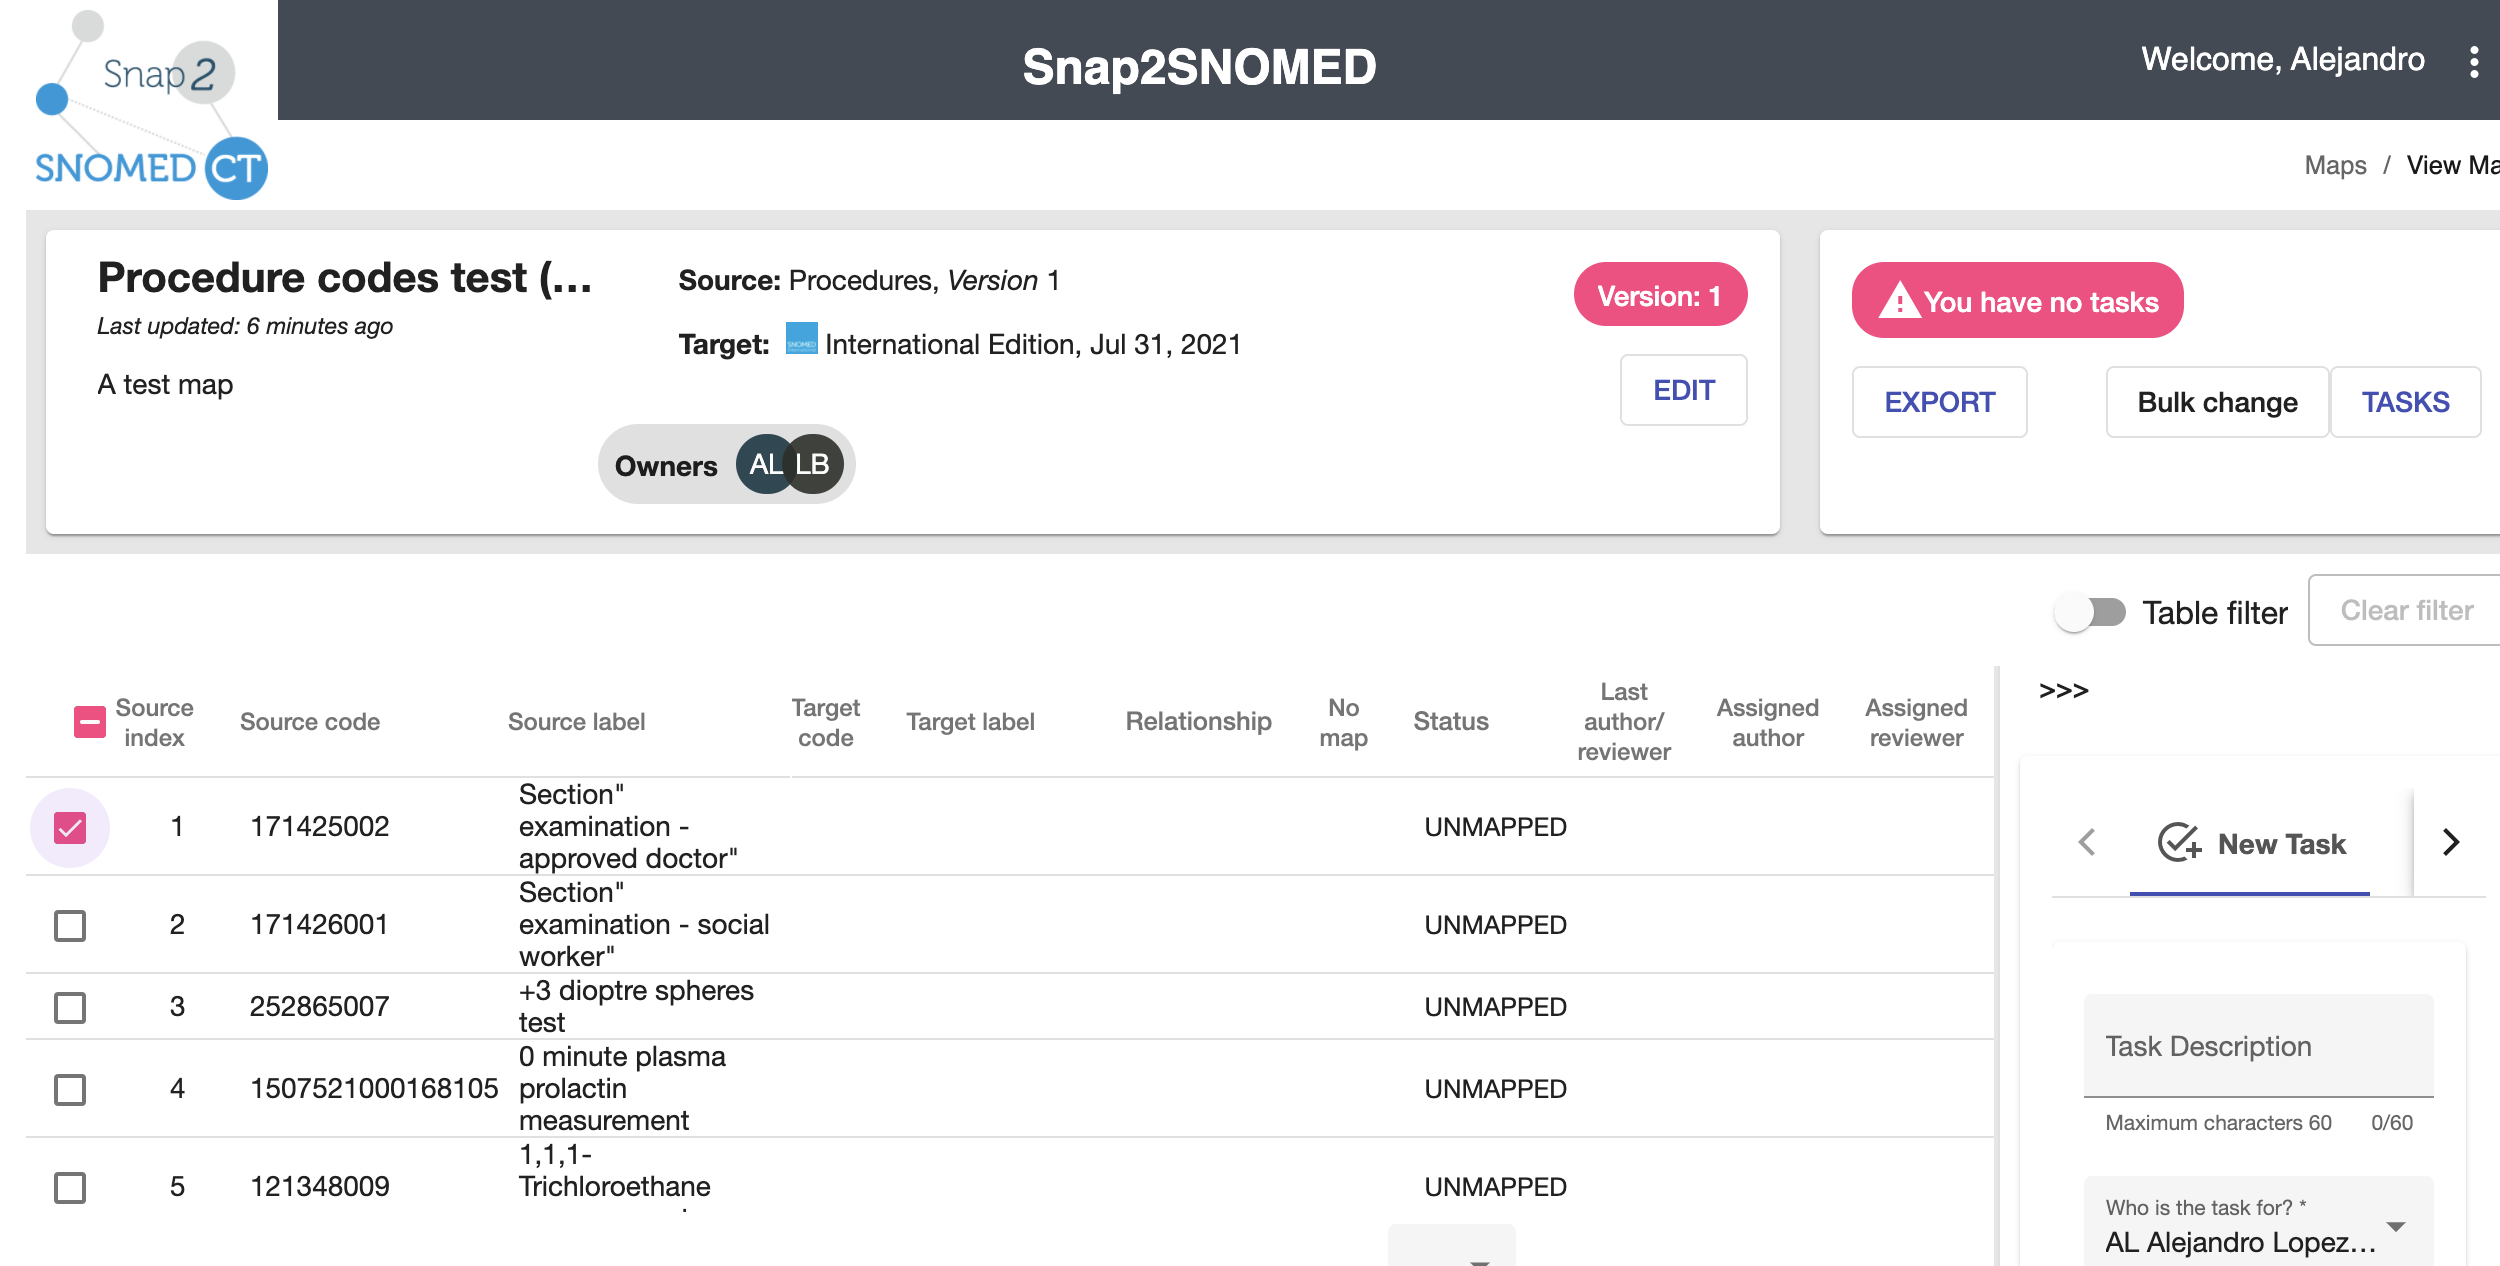Open the Maps breadcrumb link
This screenshot has width=2500, height=1266.
pos(2335,165)
